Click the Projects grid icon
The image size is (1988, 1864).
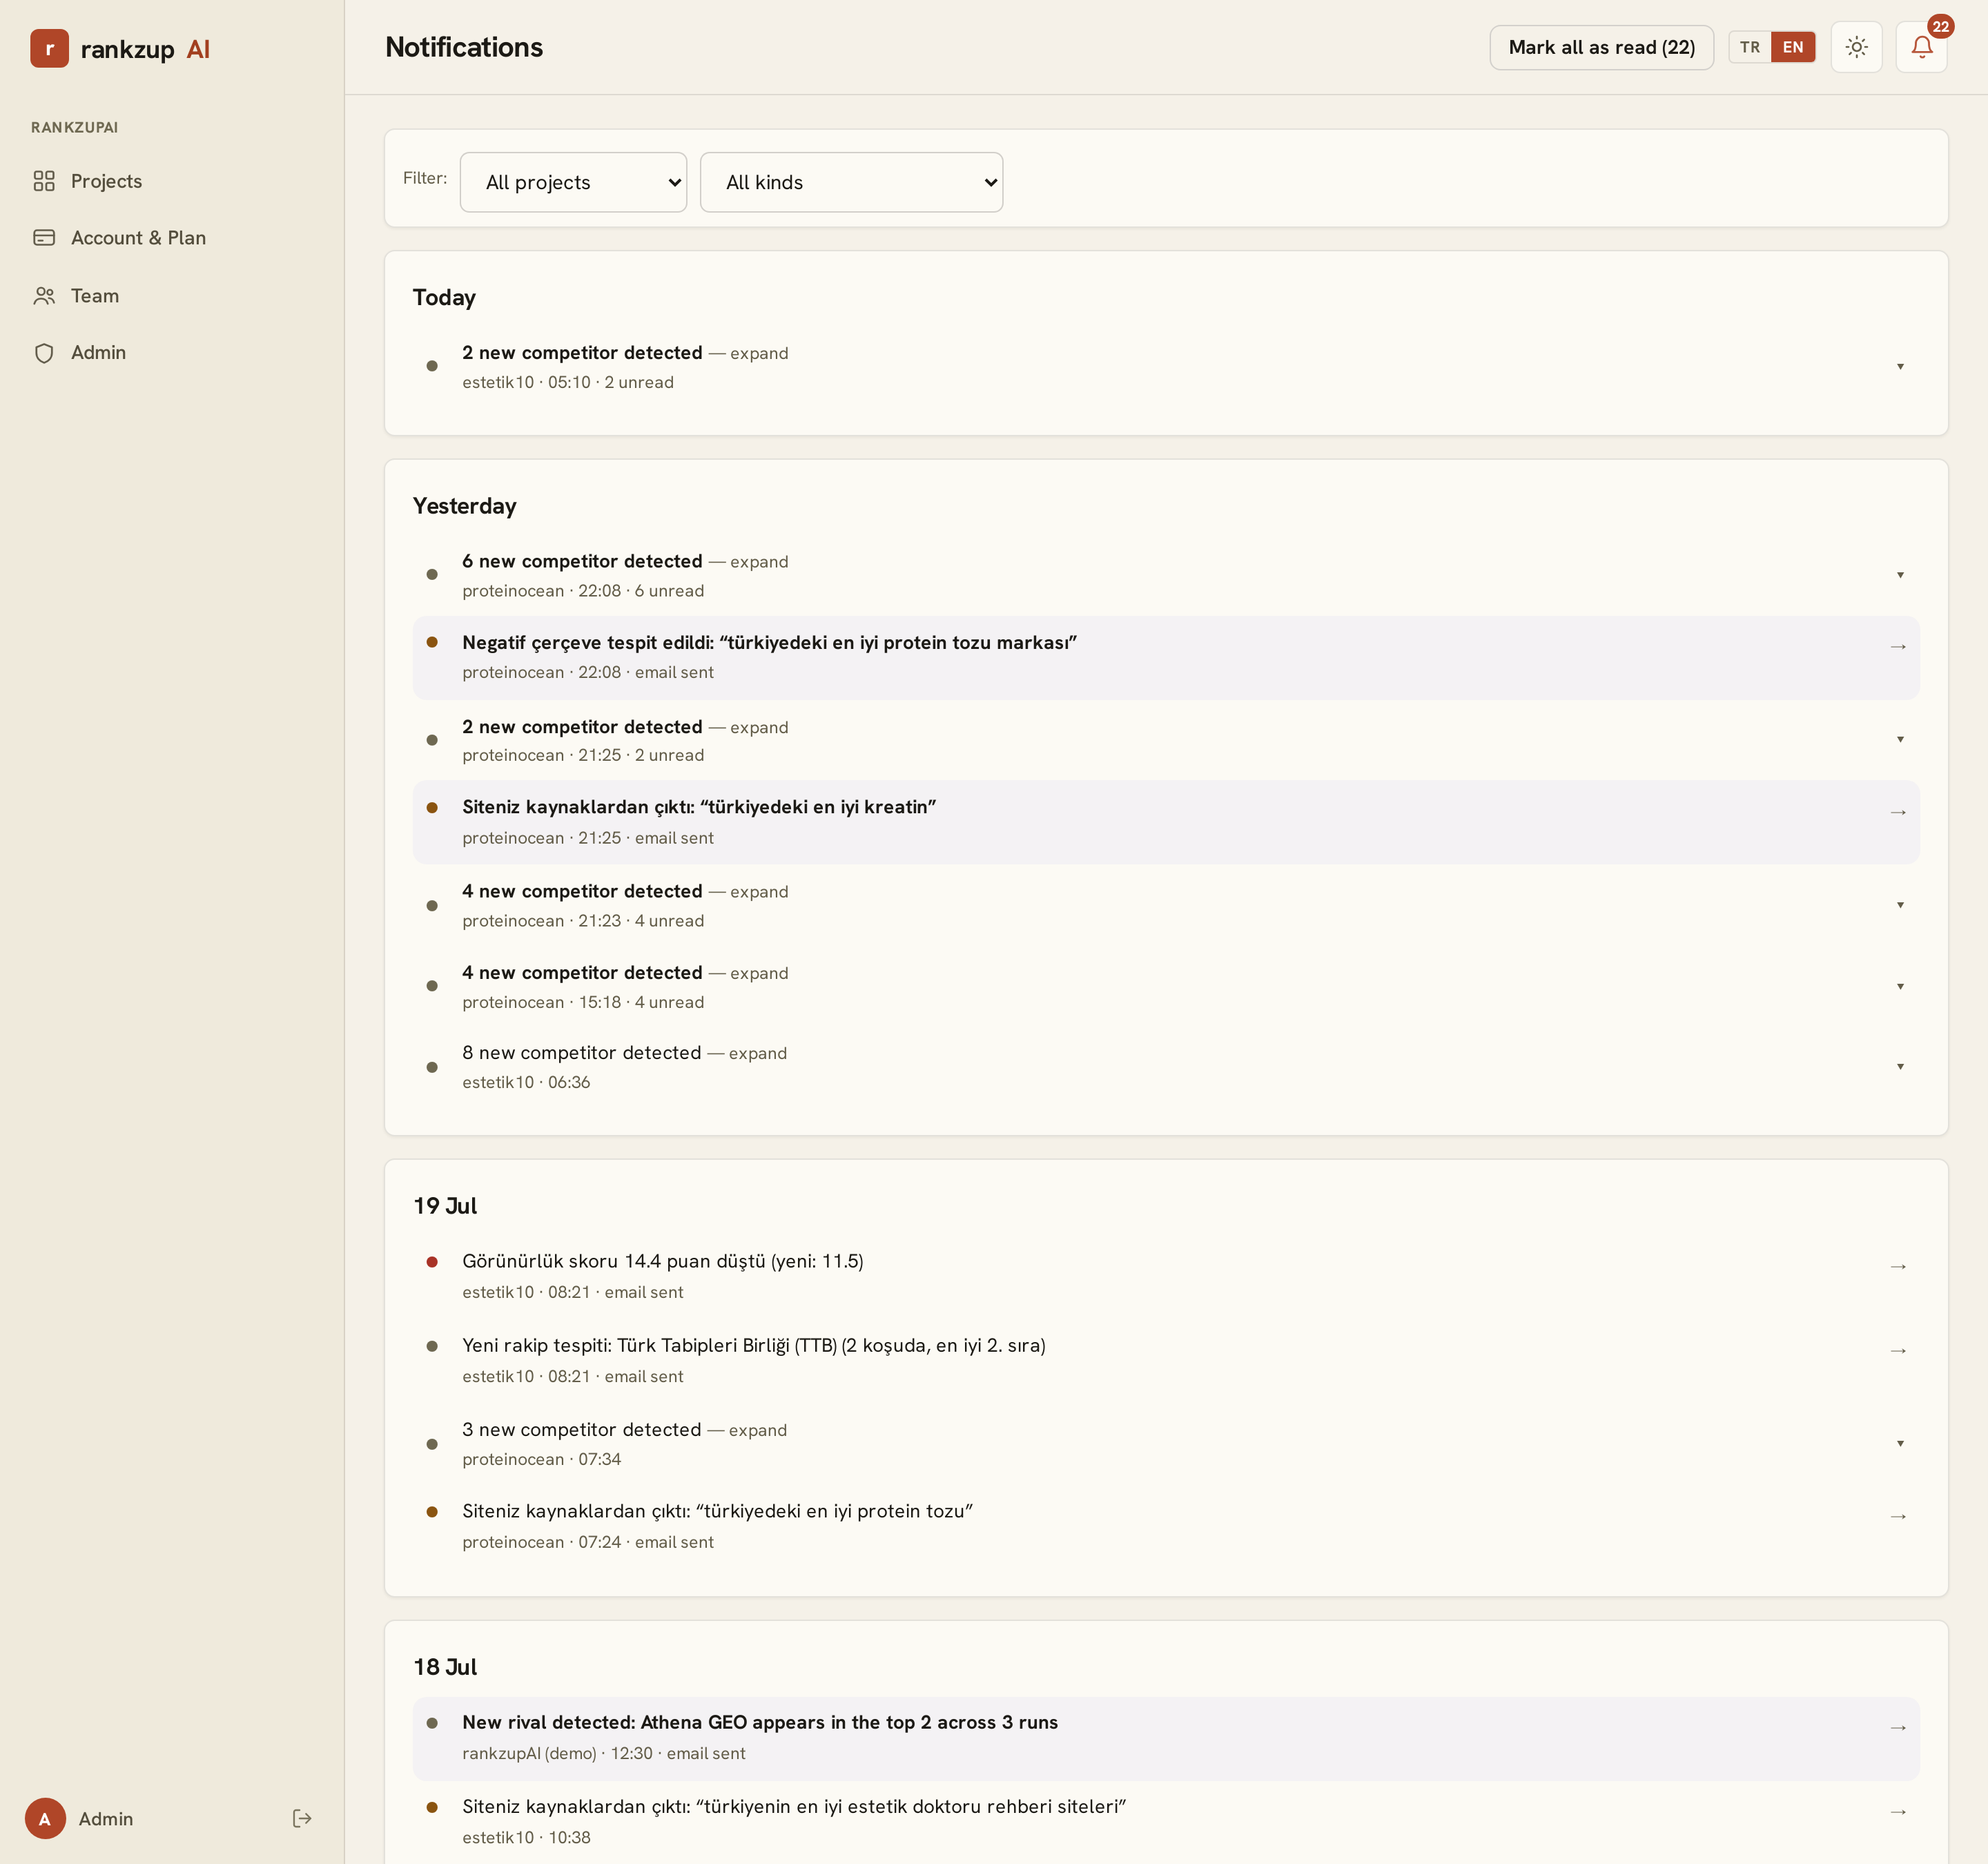(x=44, y=181)
